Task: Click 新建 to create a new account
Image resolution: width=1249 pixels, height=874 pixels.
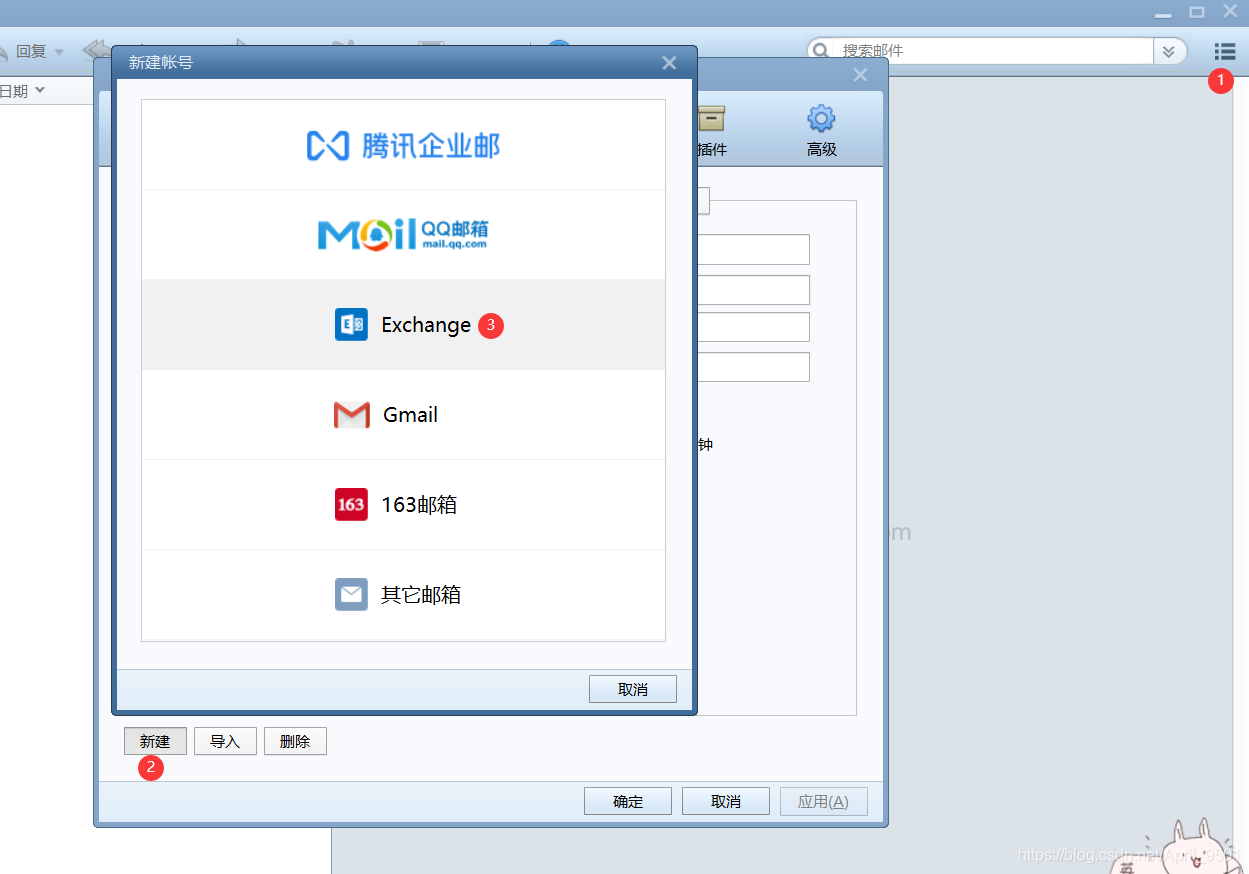Action: point(155,740)
